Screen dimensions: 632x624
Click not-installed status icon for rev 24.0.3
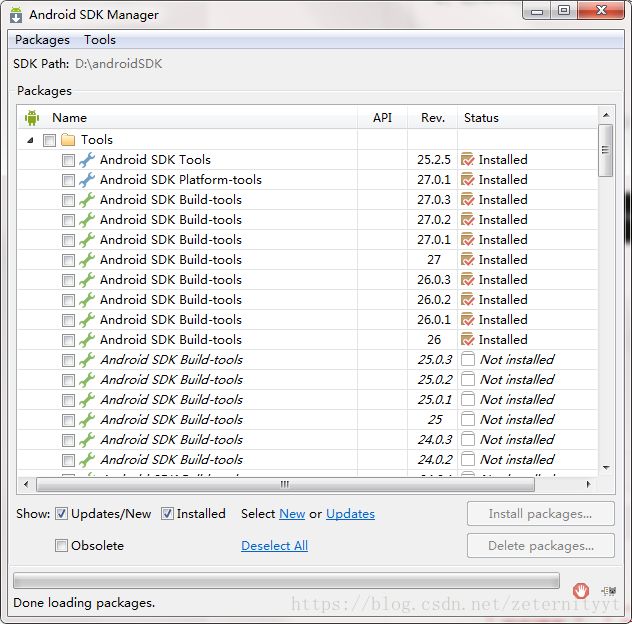(468, 439)
